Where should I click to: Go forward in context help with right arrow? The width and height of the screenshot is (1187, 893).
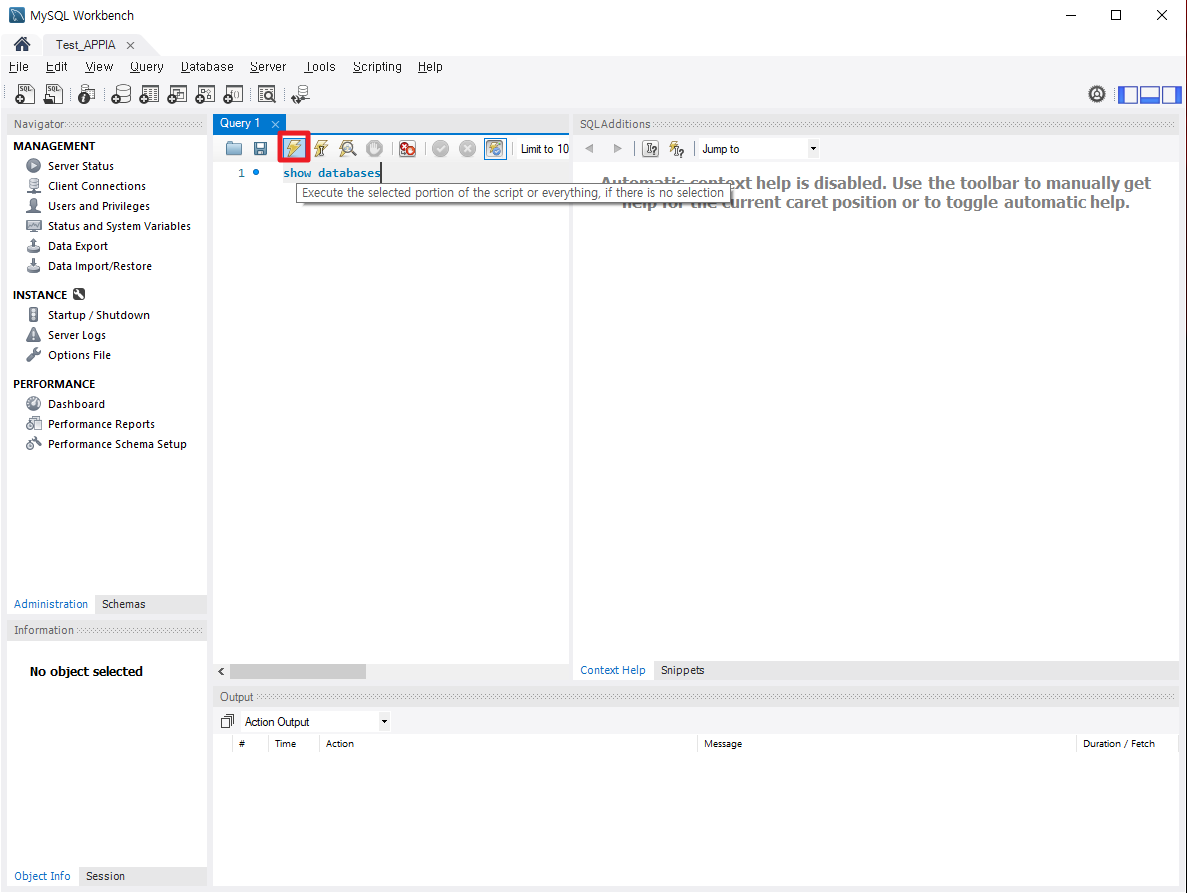(618, 148)
